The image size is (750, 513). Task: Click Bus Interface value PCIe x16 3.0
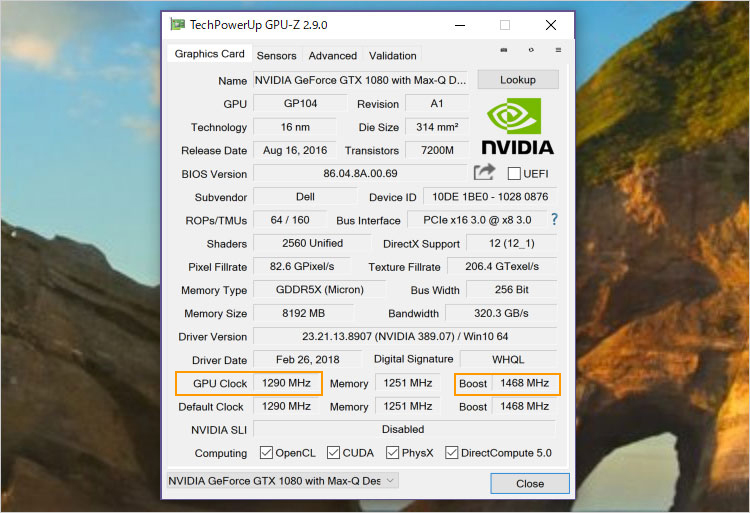coord(477,220)
